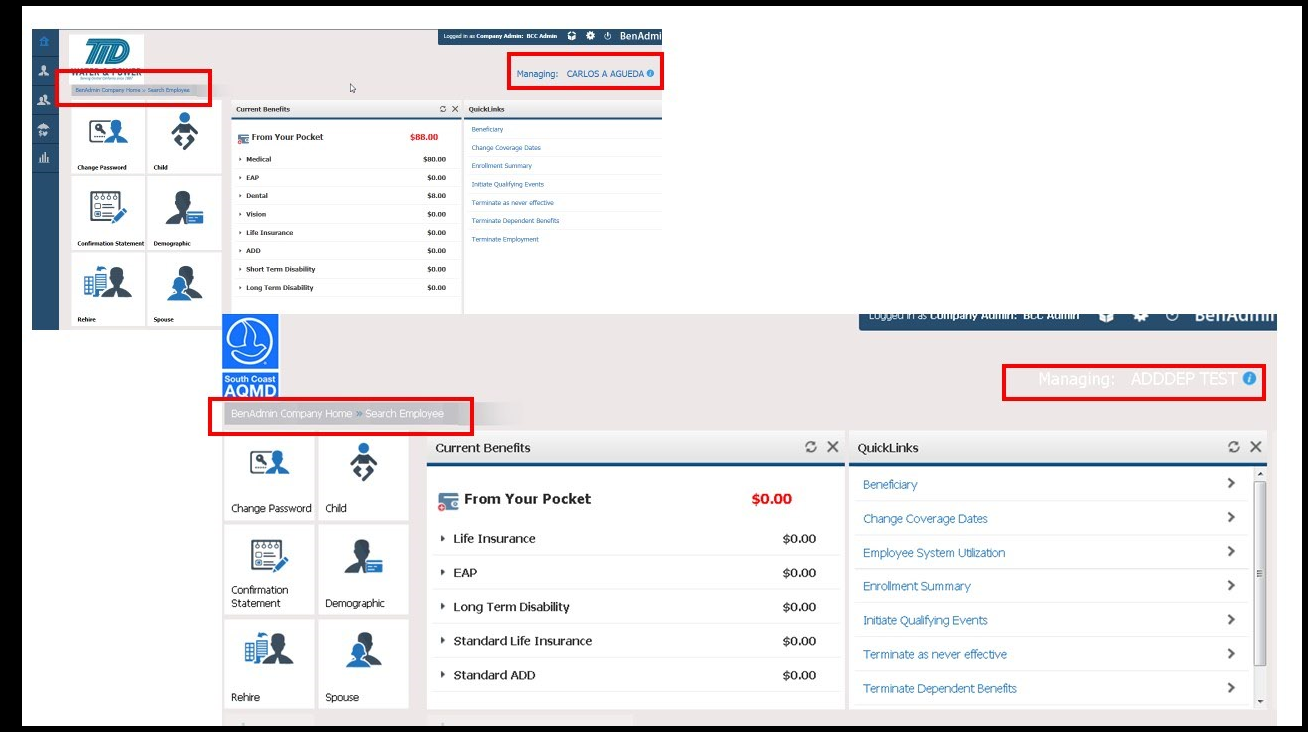The height and width of the screenshot is (732, 1308).
Task: Open the bar chart reports sidebar icon
Action: 44,158
